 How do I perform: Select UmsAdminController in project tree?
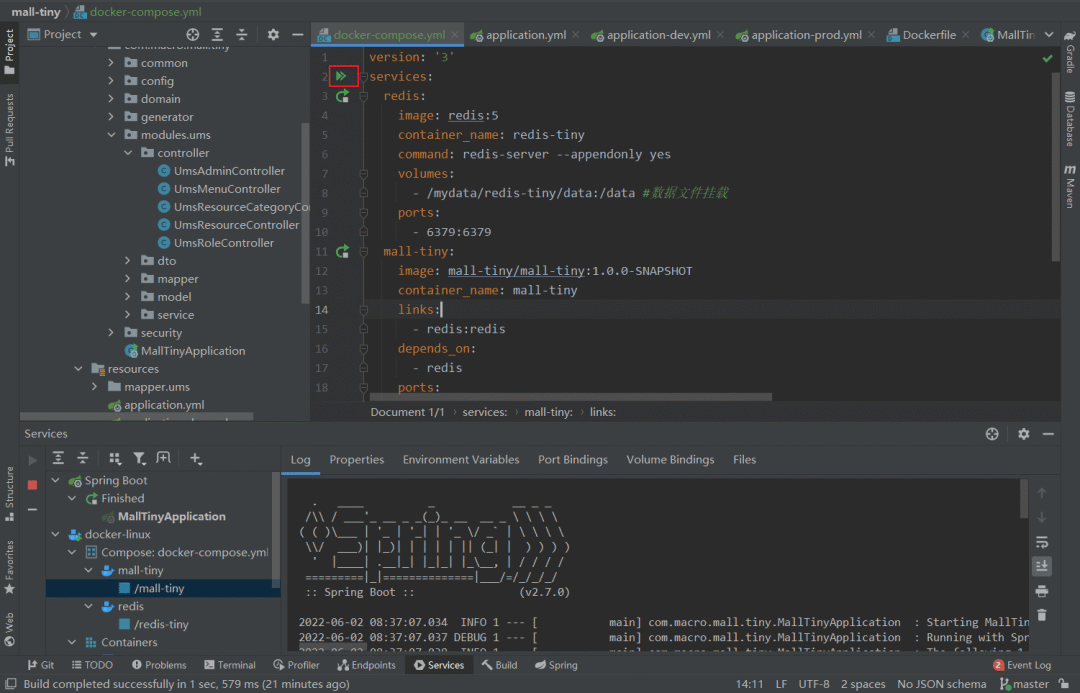(x=229, y=171)
